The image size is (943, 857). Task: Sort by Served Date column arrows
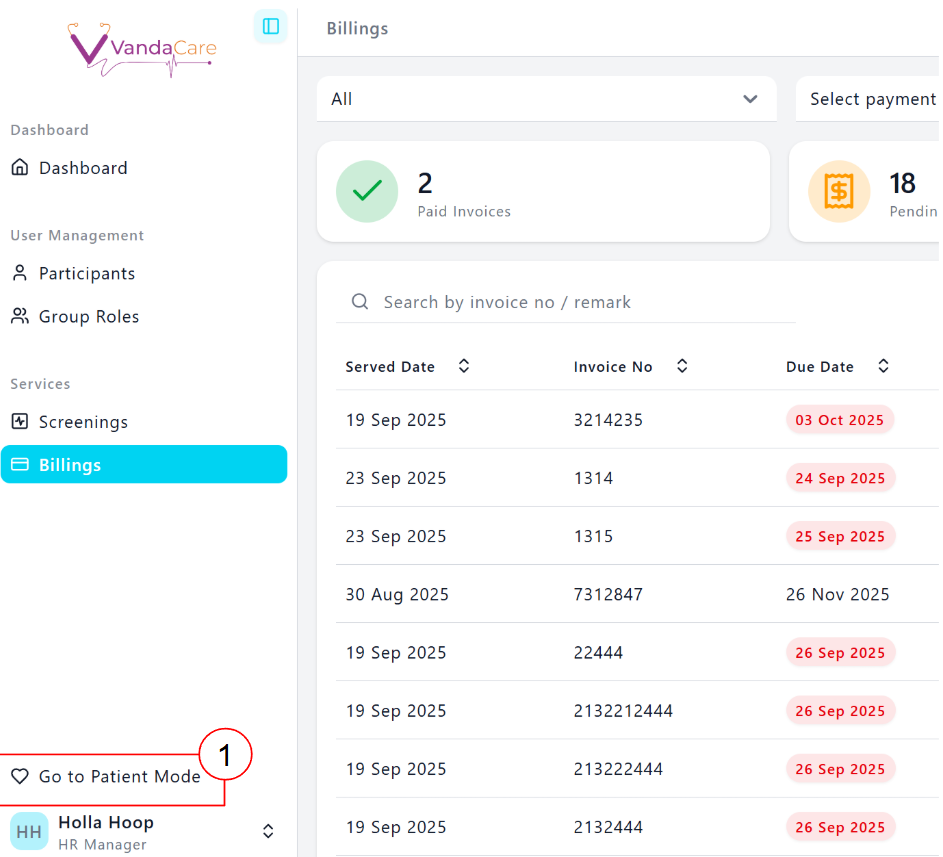coord(464,367)
